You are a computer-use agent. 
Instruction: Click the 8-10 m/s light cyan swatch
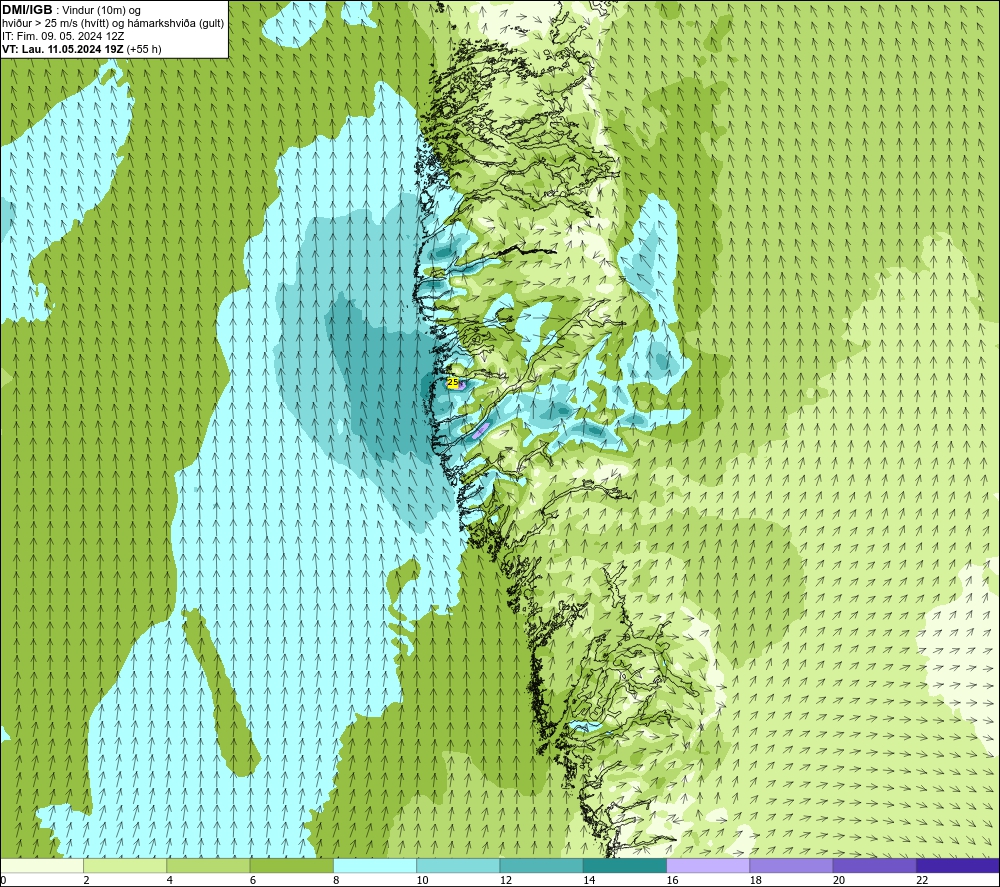tap(375, 865)
